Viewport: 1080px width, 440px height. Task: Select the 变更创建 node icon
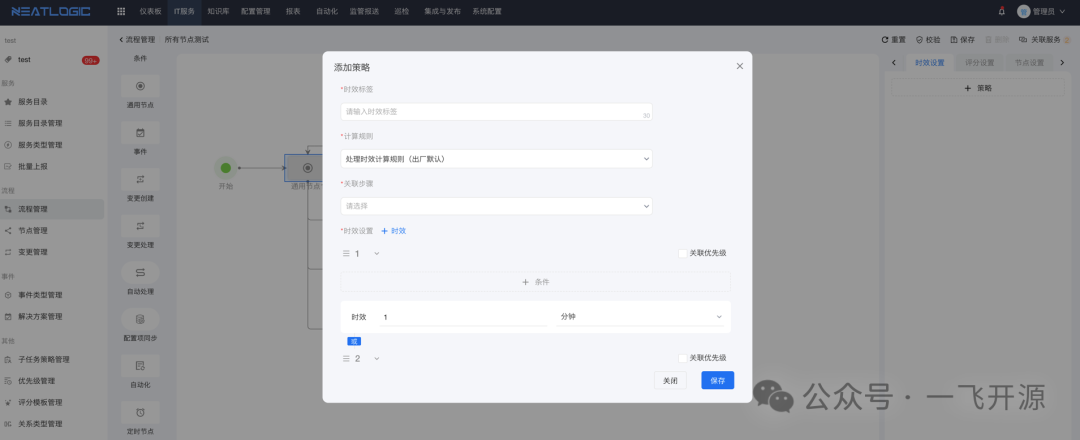(141, 179)
